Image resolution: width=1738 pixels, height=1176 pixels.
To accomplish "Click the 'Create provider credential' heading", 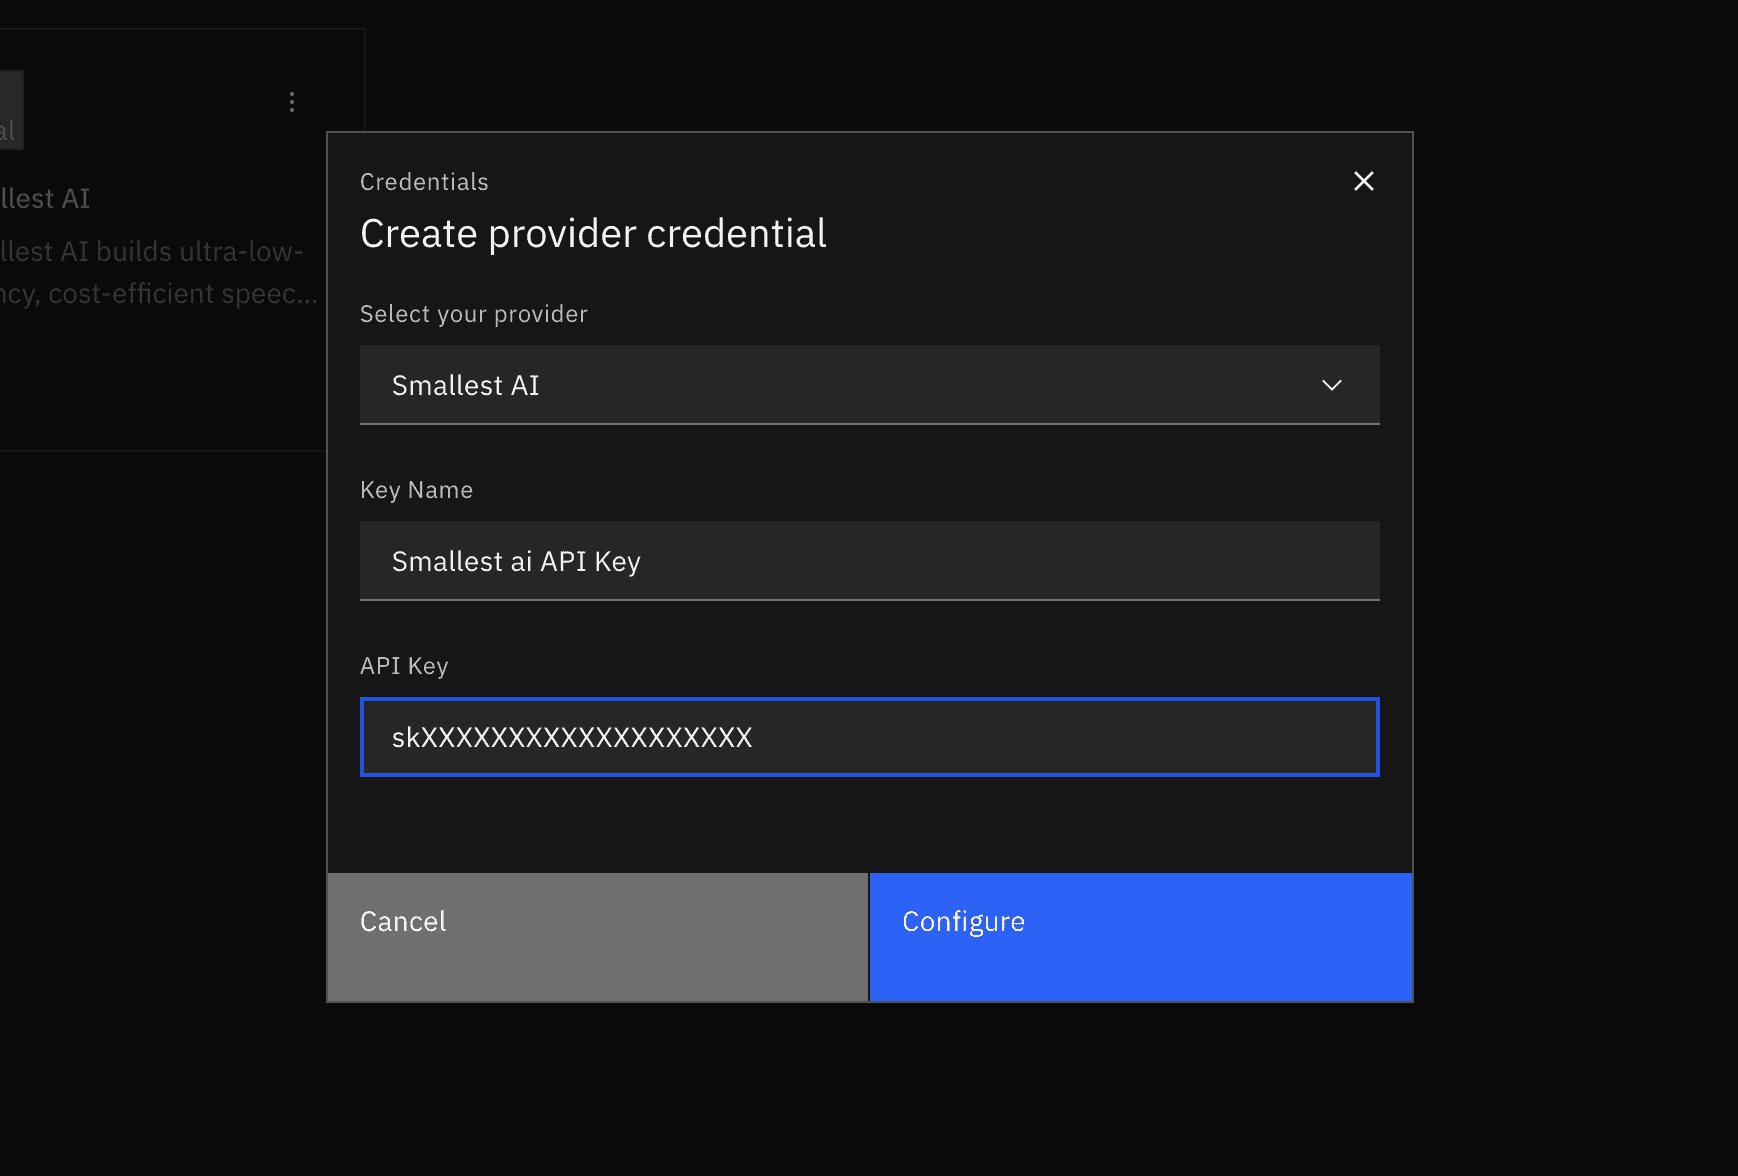I will tap(593, 234).
